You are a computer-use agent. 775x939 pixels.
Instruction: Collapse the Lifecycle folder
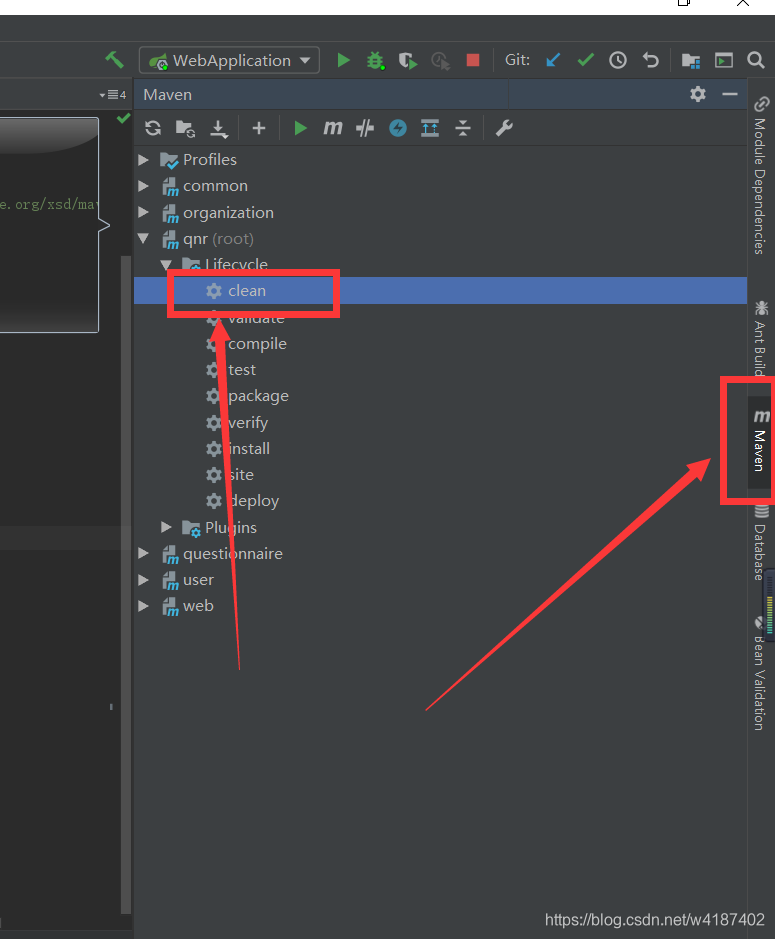pyautogui.click(x=166, y=264)
